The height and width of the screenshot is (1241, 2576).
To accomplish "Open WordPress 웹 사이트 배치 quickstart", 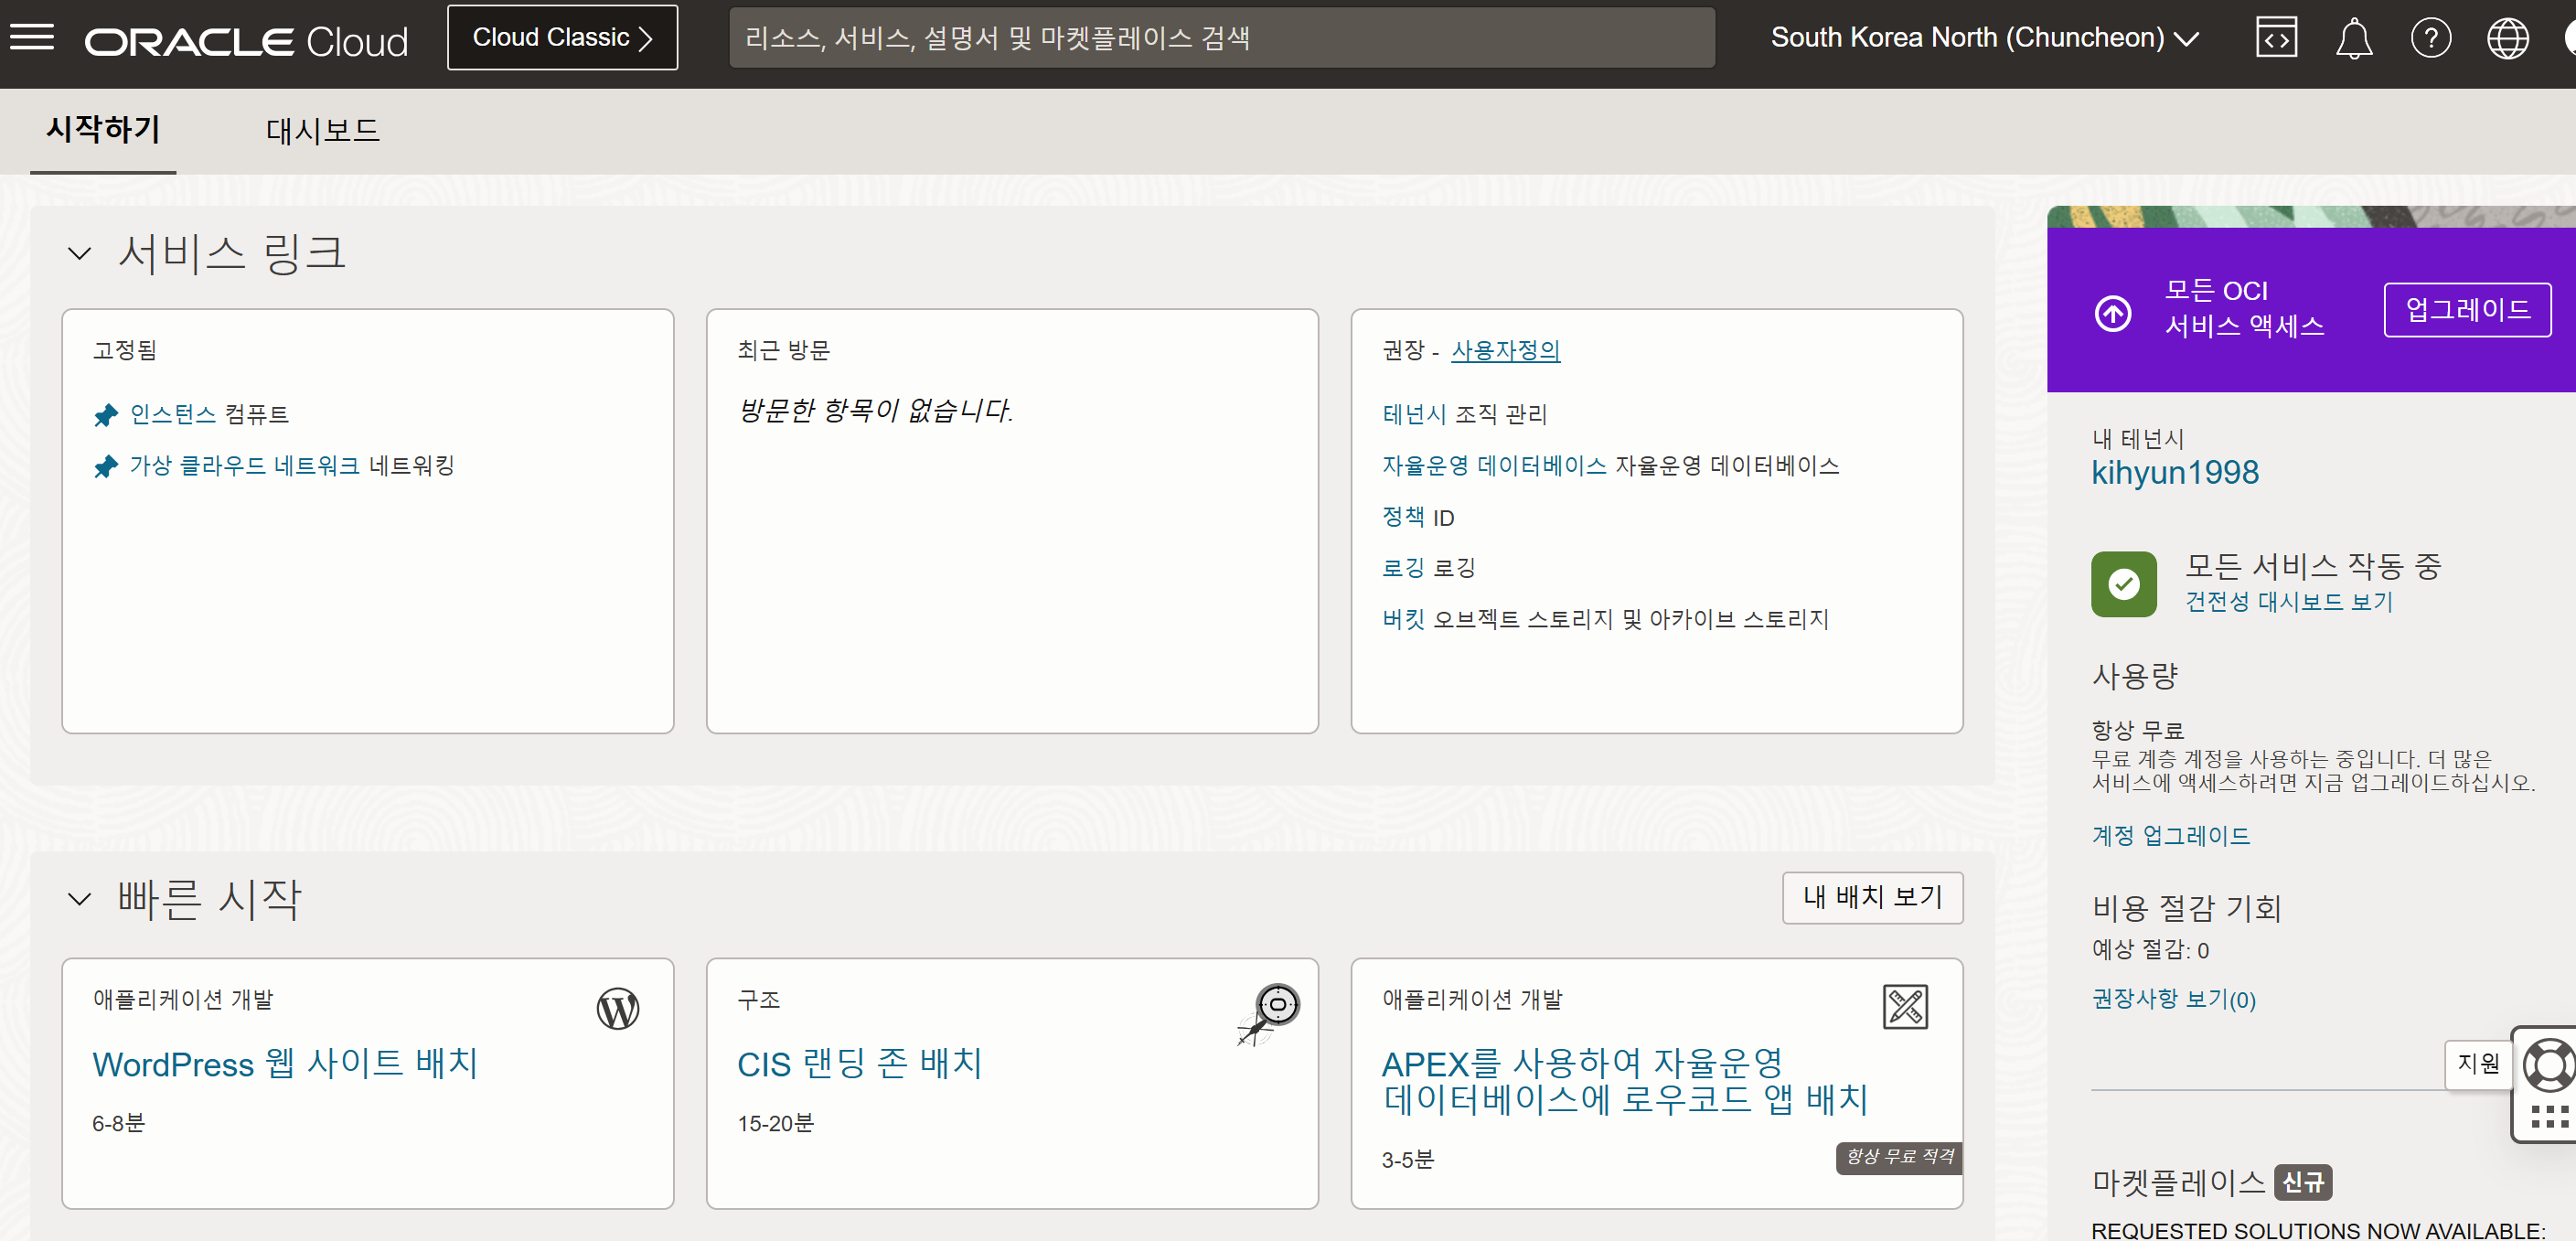I will click(x=285, y=1064).
